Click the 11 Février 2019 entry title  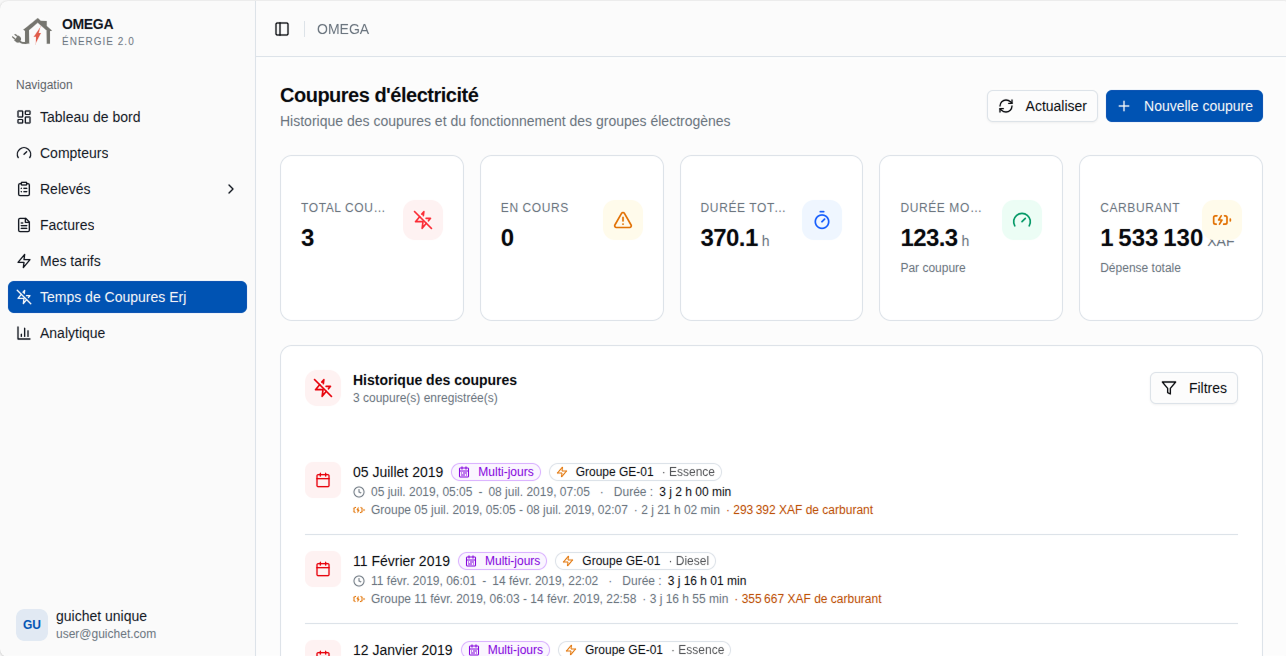(x=402, y=561)
